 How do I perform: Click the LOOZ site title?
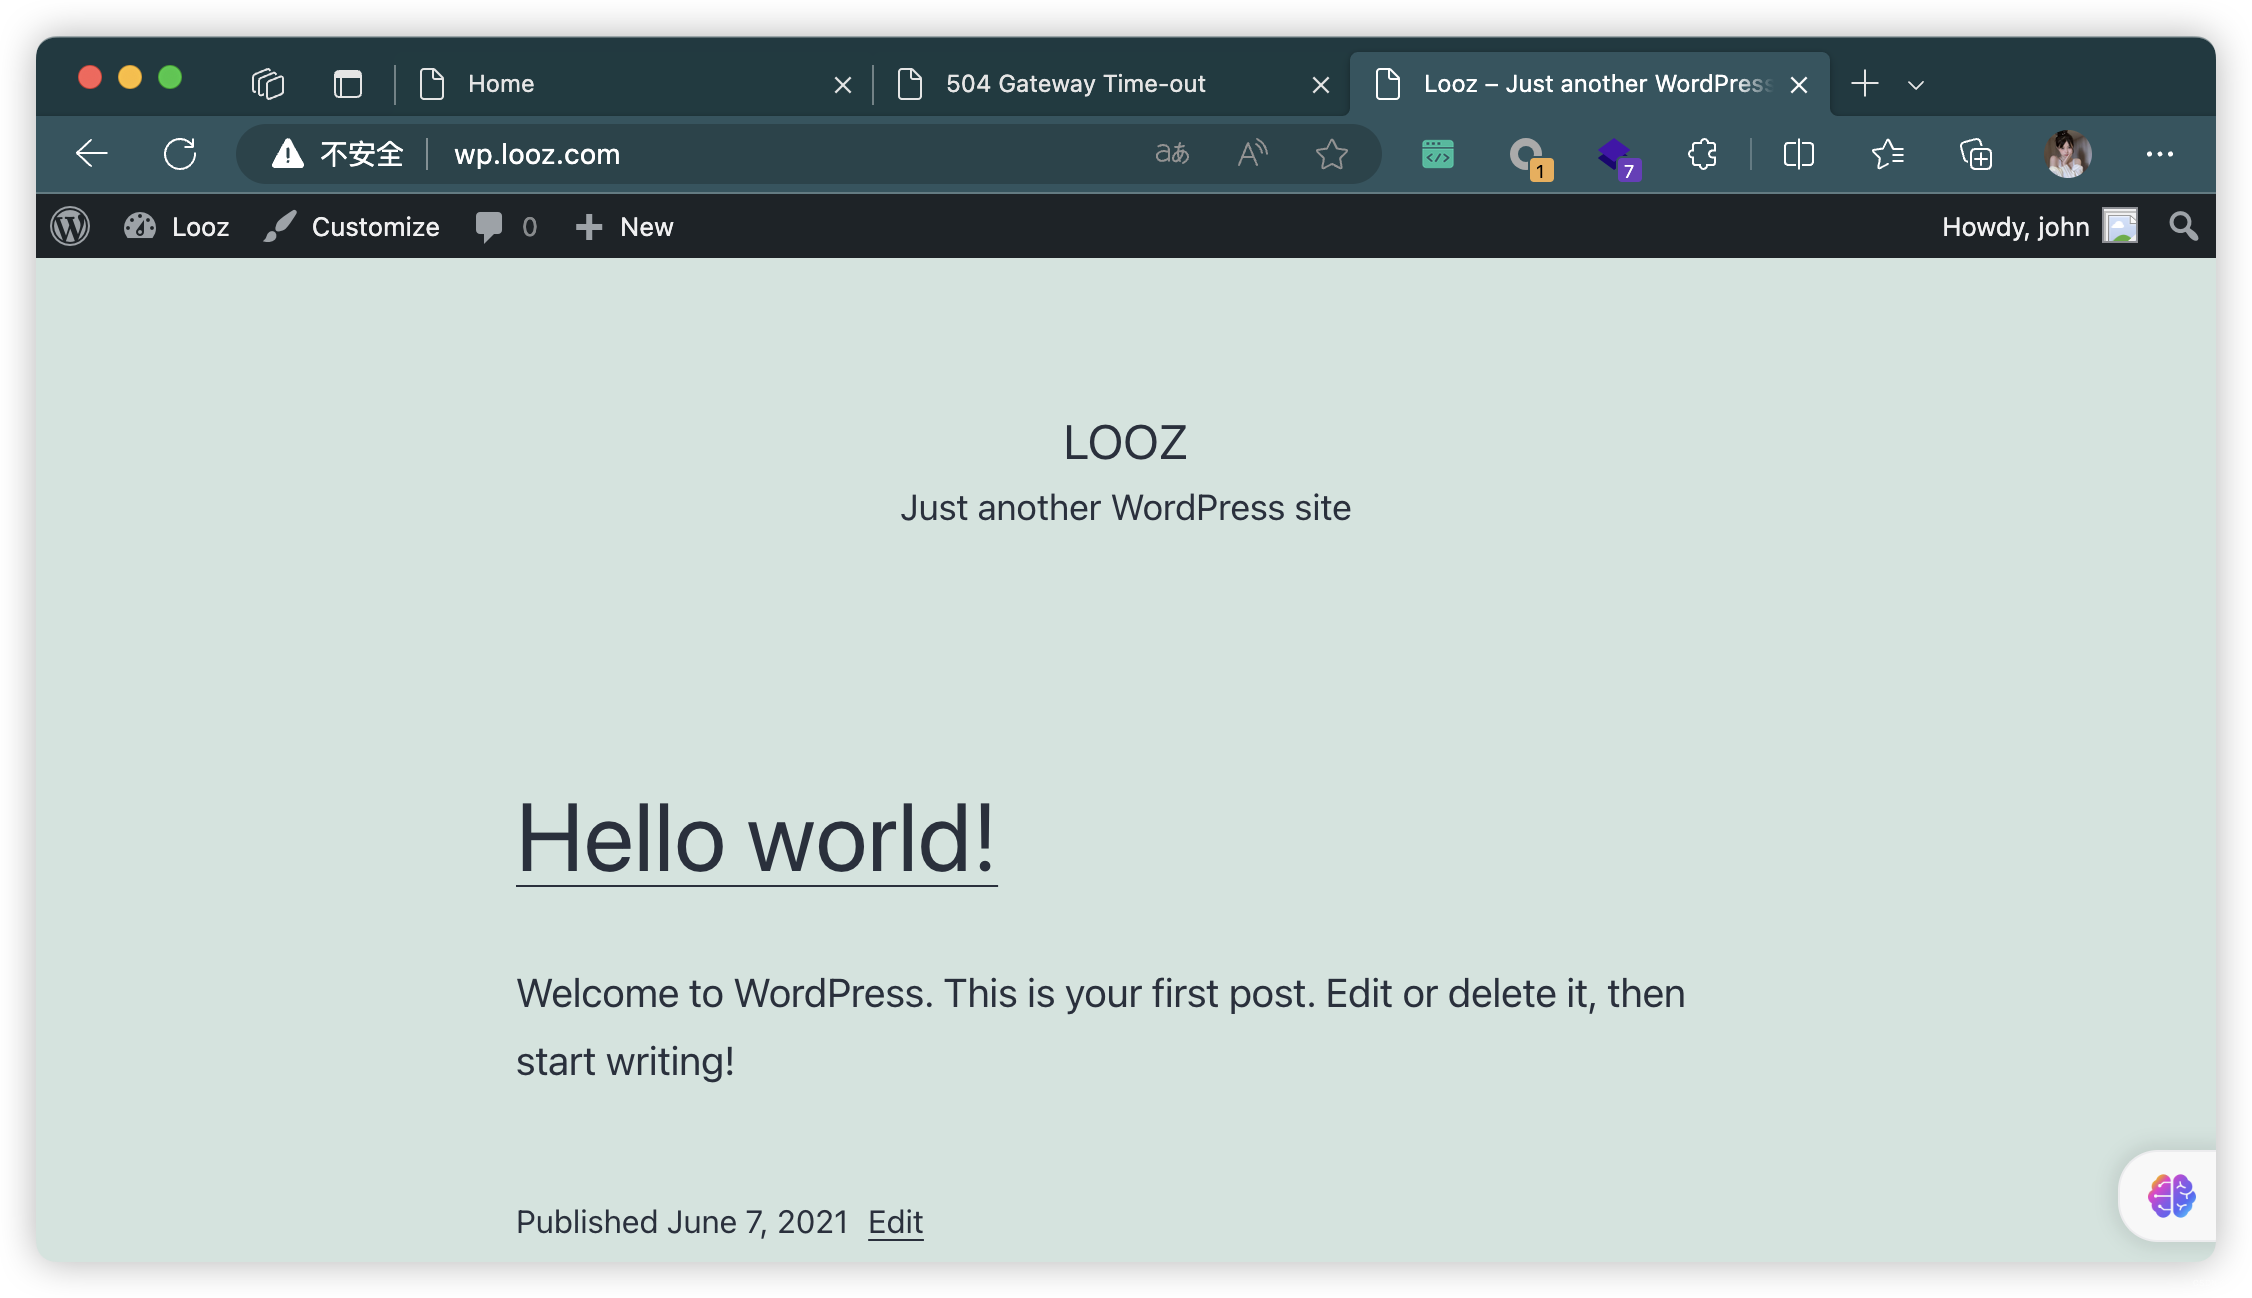tap(1125, 442)
